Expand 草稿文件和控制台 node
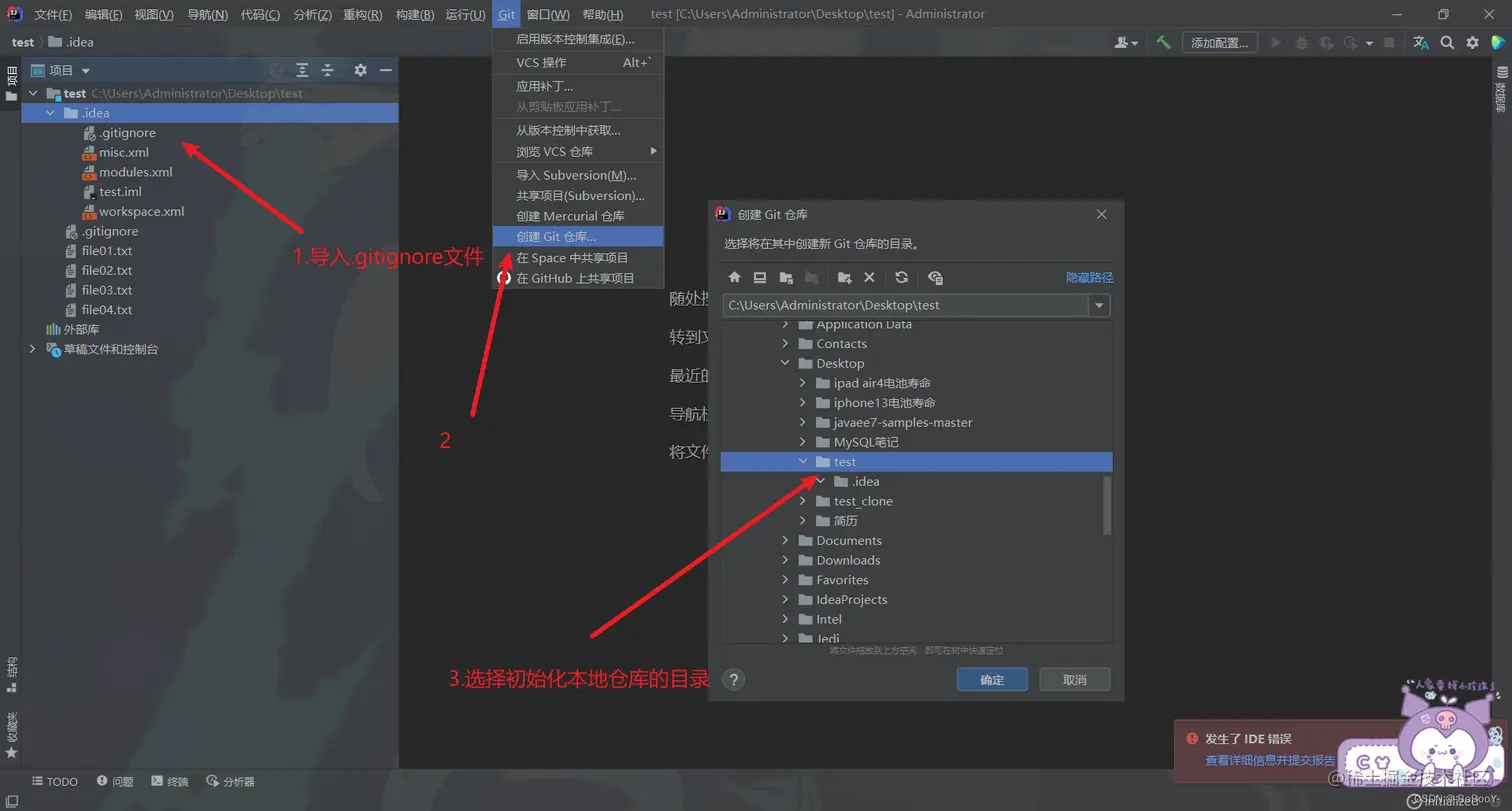 (x=33, y=349)
